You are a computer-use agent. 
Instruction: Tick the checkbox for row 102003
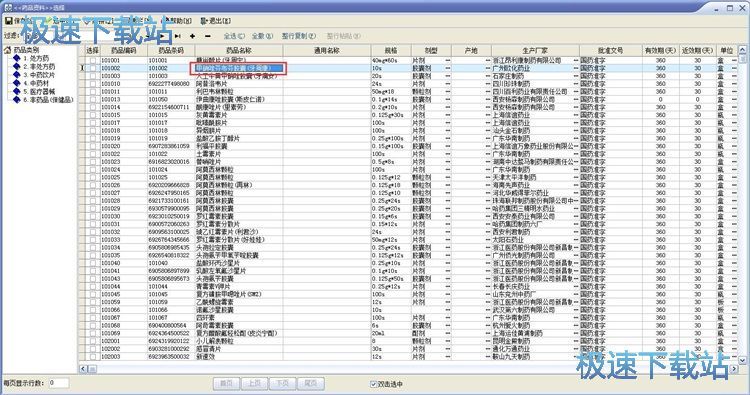pos(93,357)
